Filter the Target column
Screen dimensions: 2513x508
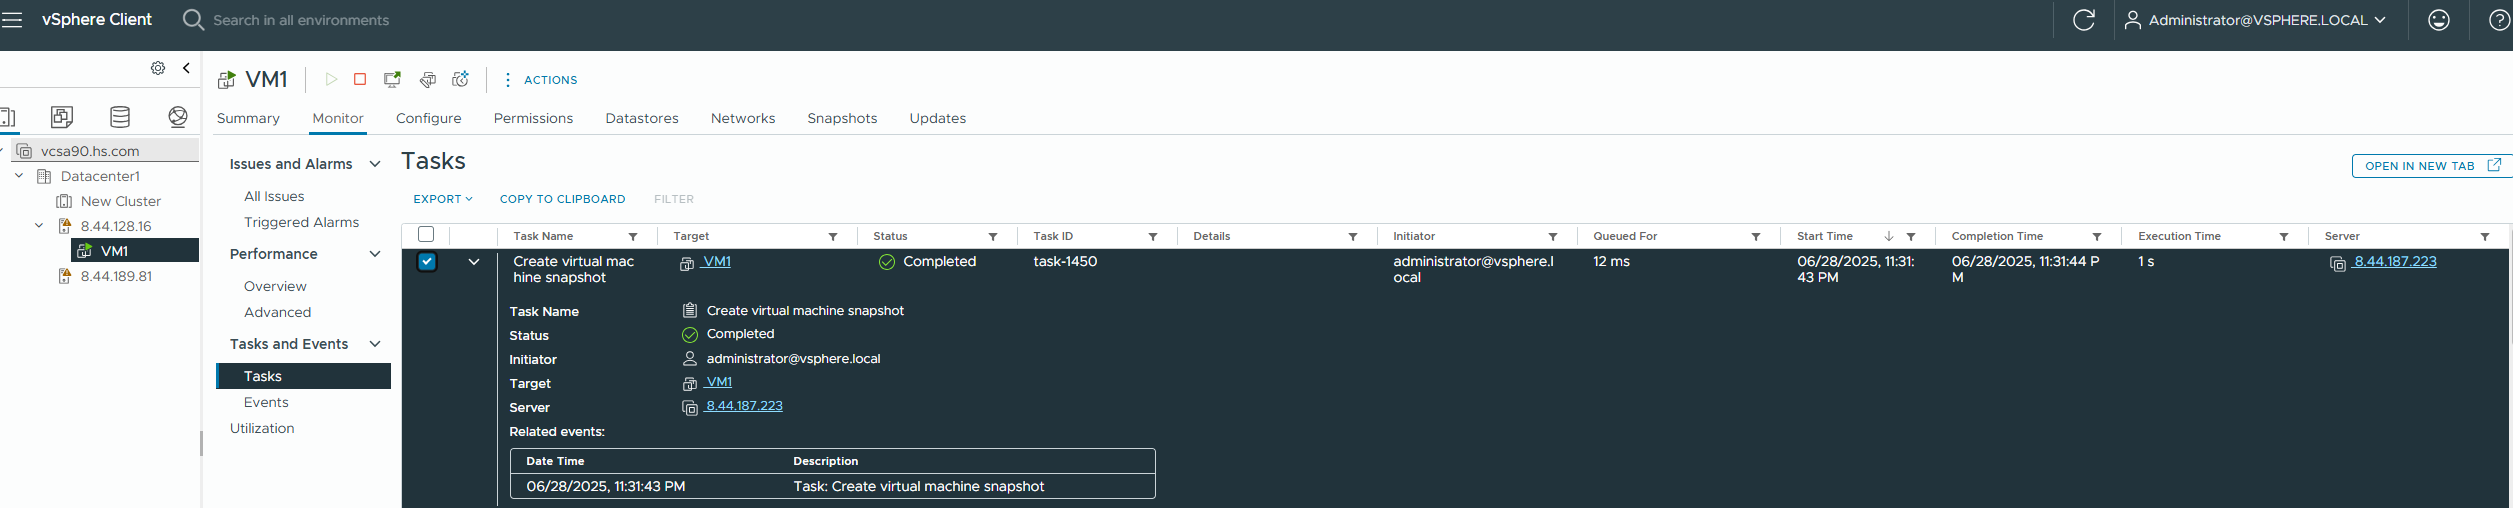coord(833,237)
